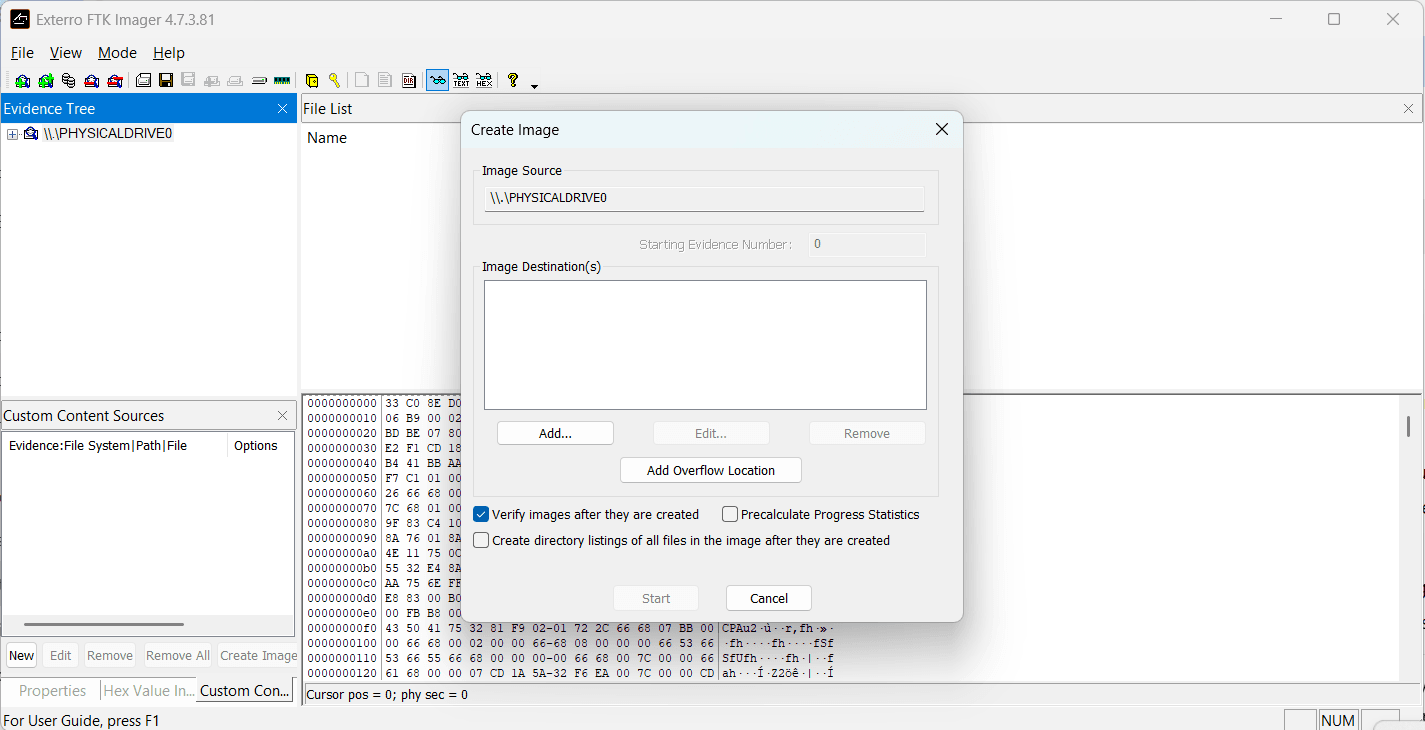
Task: Click the Export Disk Image floppy icon
Action: [x=166, y=80]
